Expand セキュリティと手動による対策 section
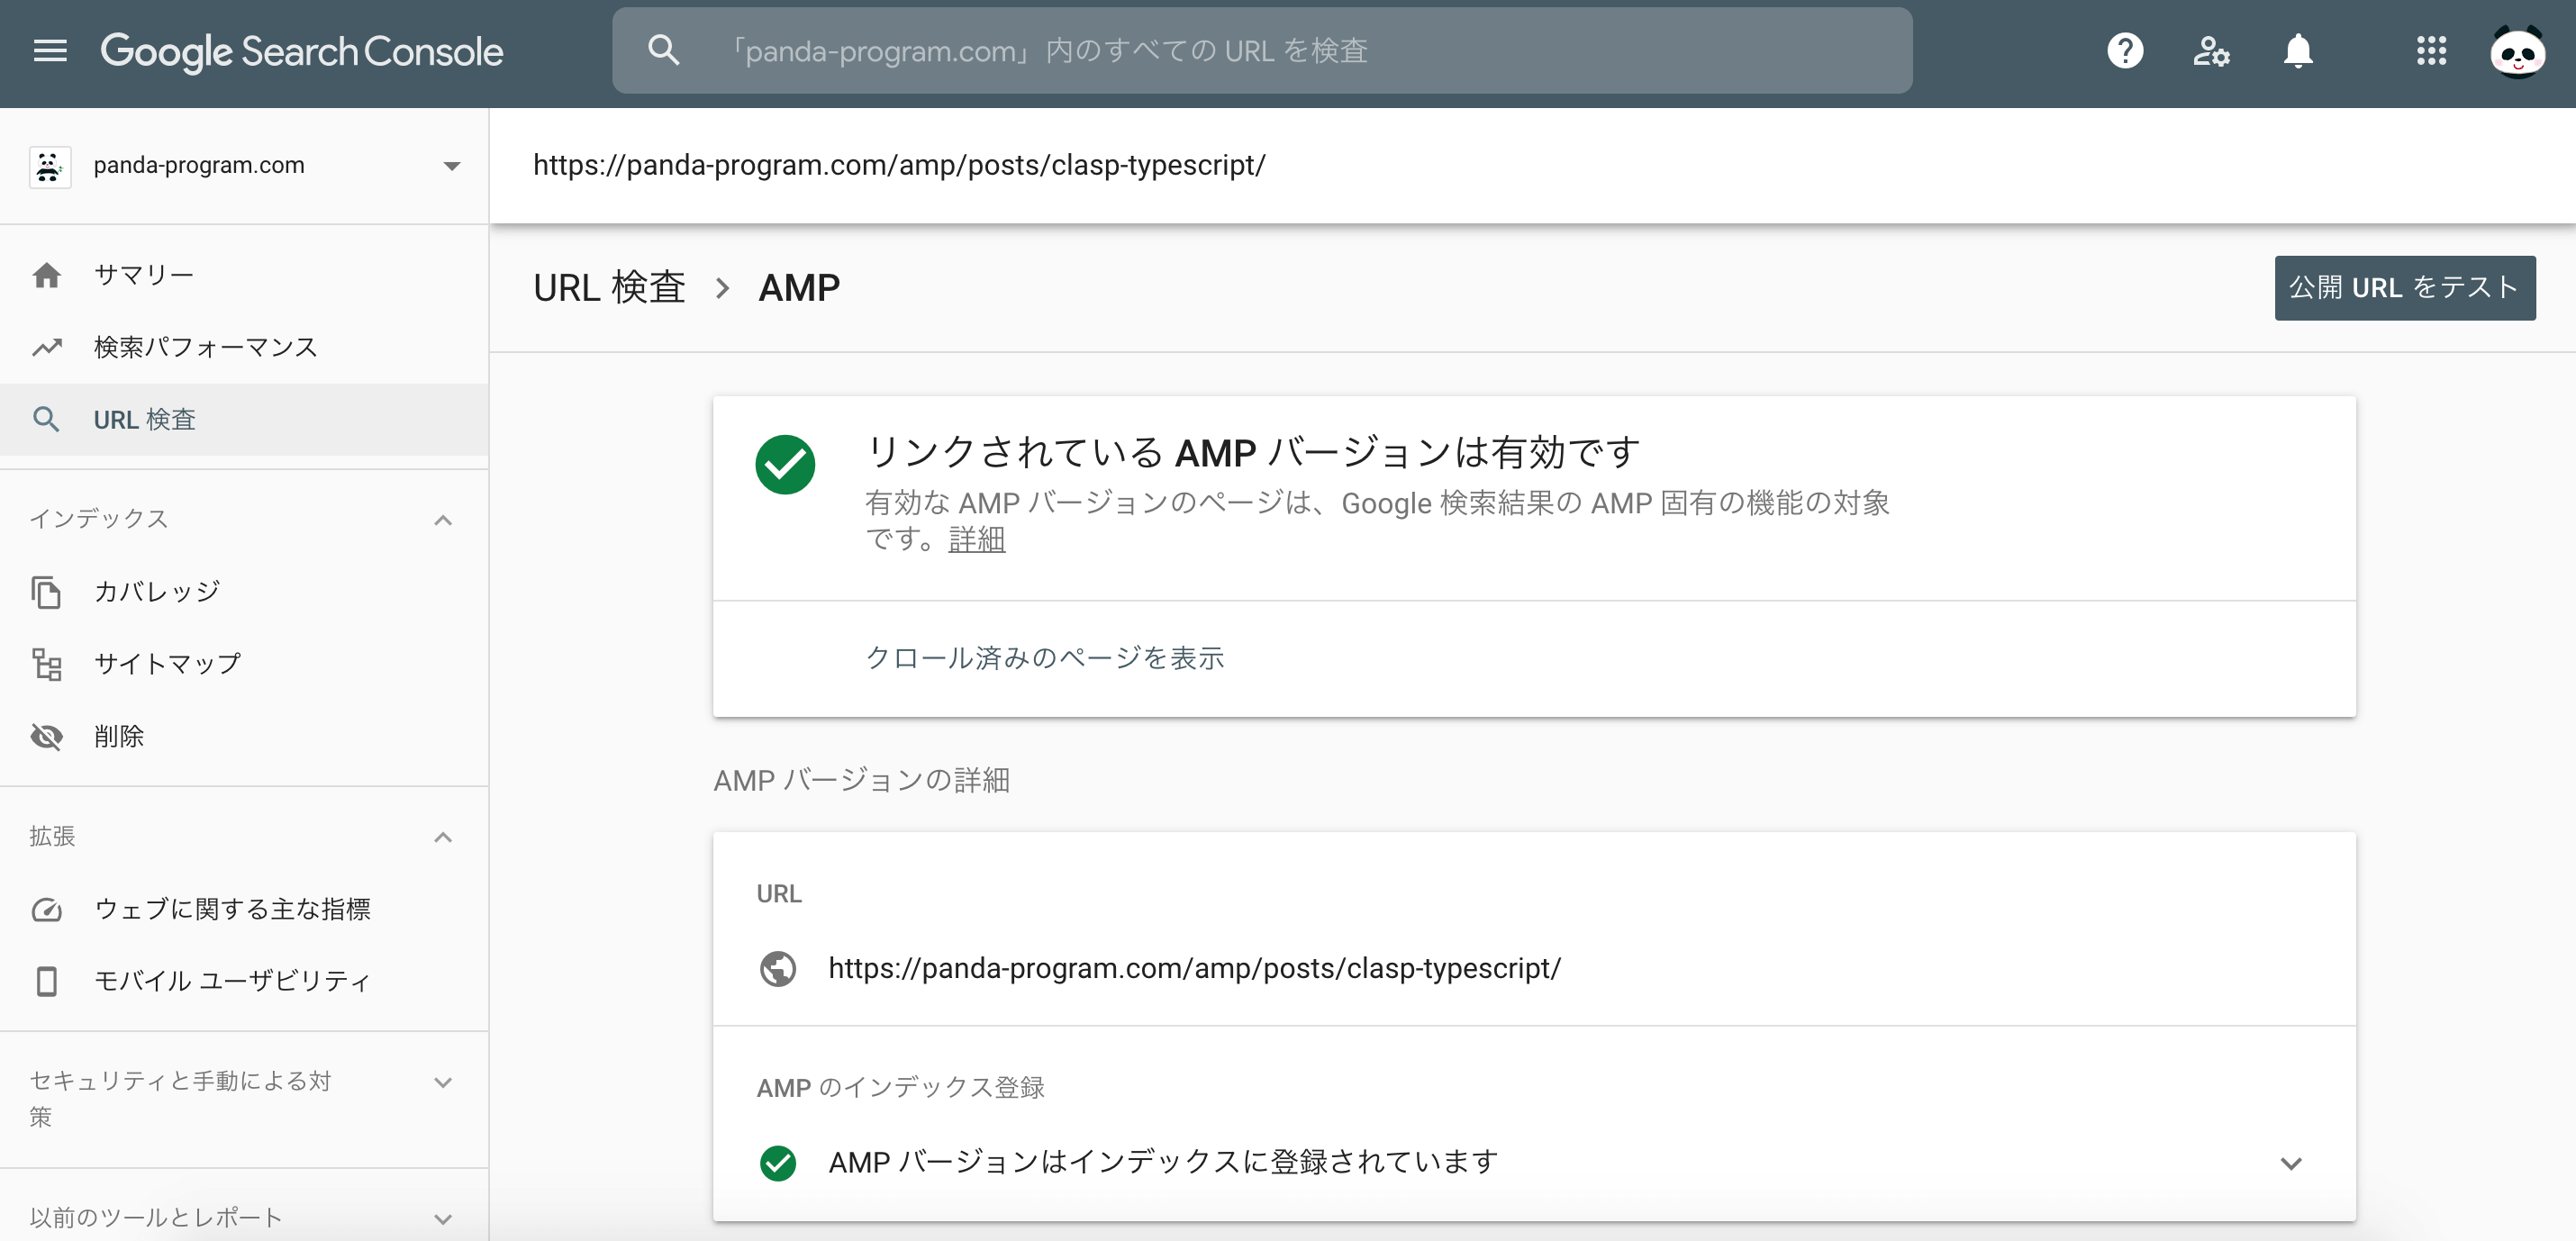2576x1241 pixels. [443, 1083]
